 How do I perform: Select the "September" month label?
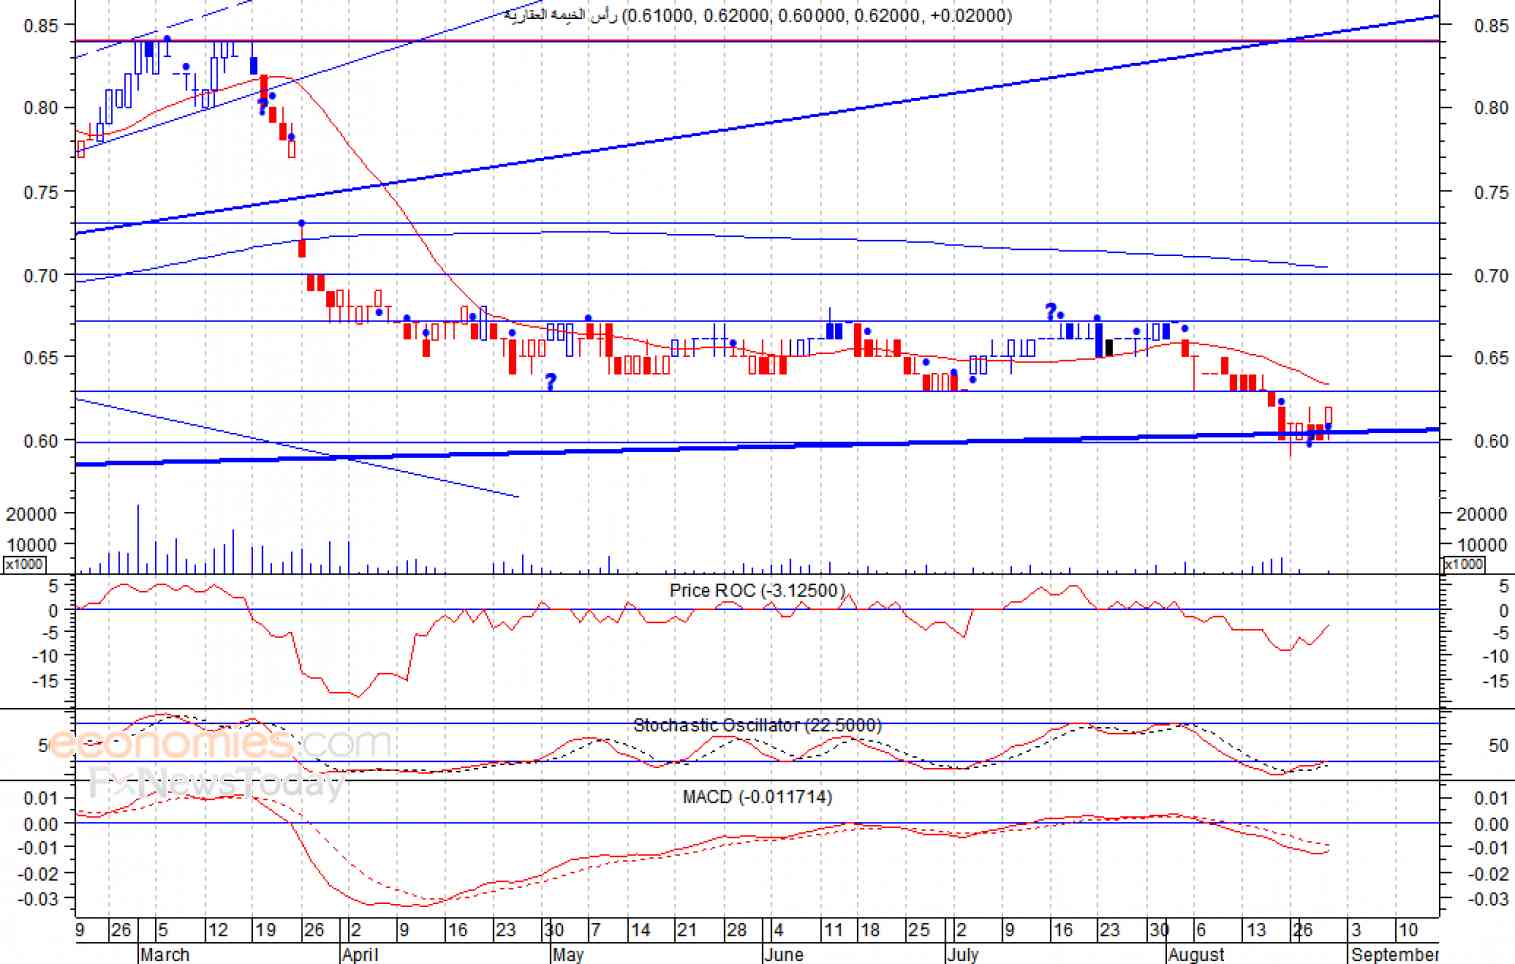click(1394, 954)
